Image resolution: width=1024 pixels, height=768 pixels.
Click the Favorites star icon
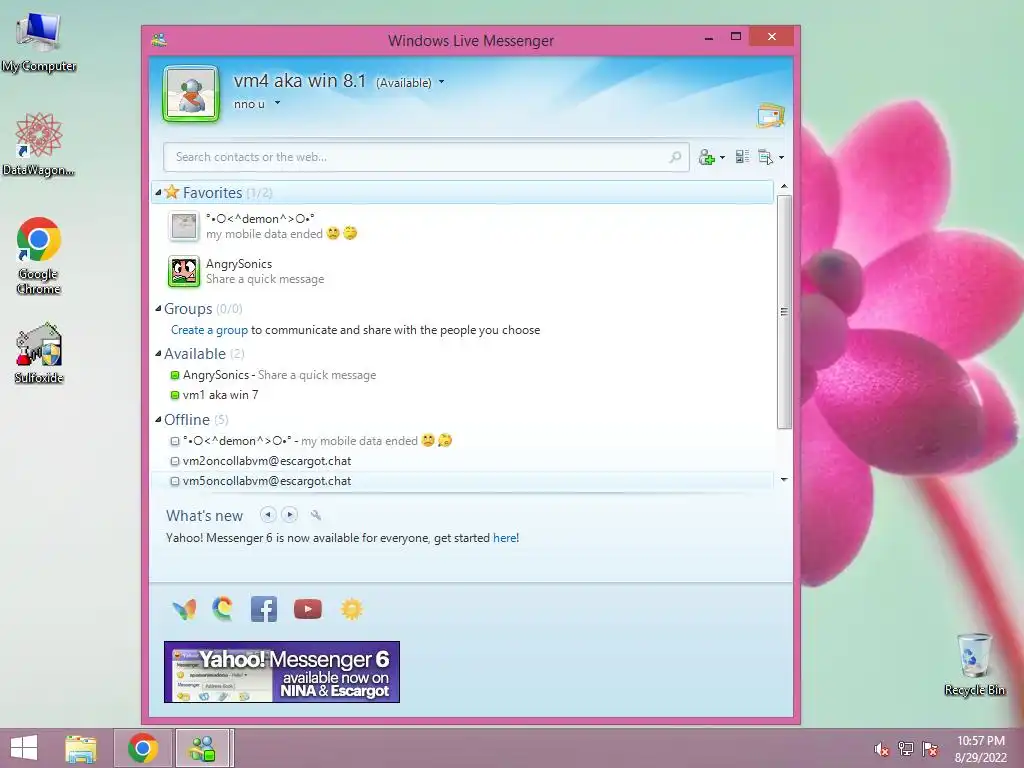pos(172,192)
